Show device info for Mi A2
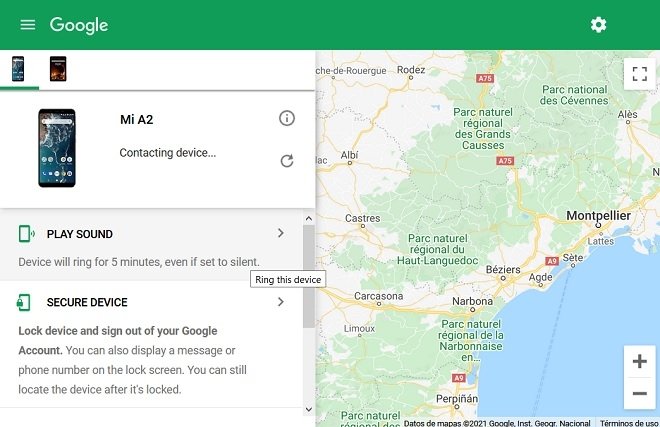This screenshot has height=427, width=660. coord(287,118)
